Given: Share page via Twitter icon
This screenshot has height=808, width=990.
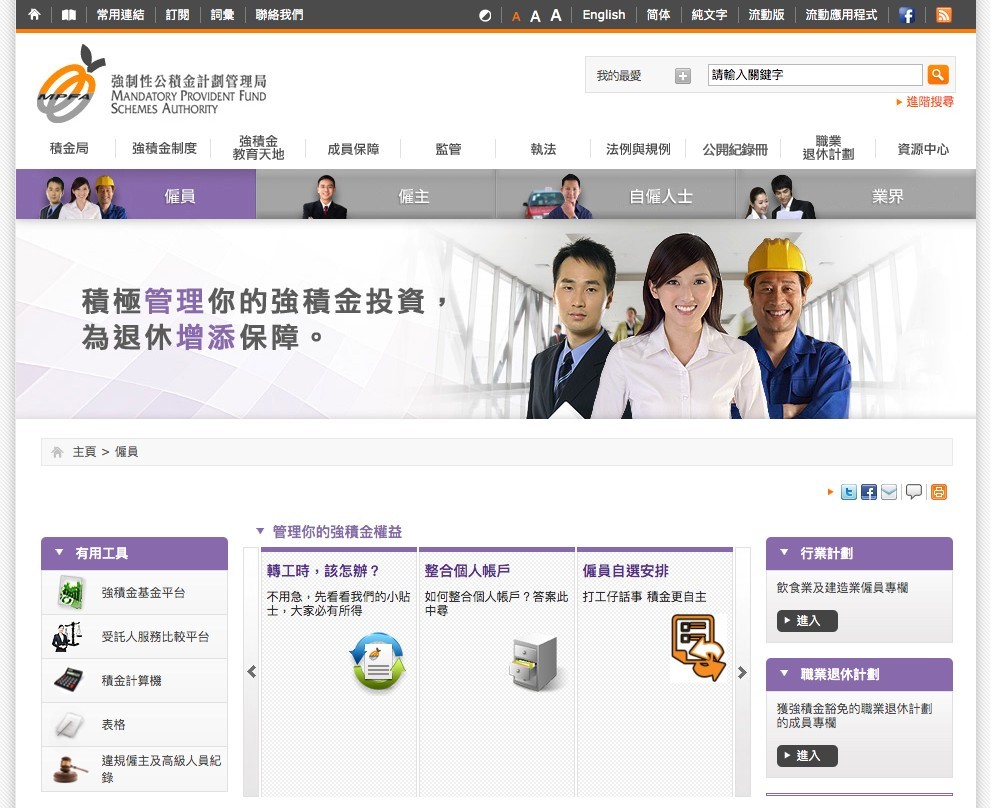Looking at the screenshot, I should (849, 492).
